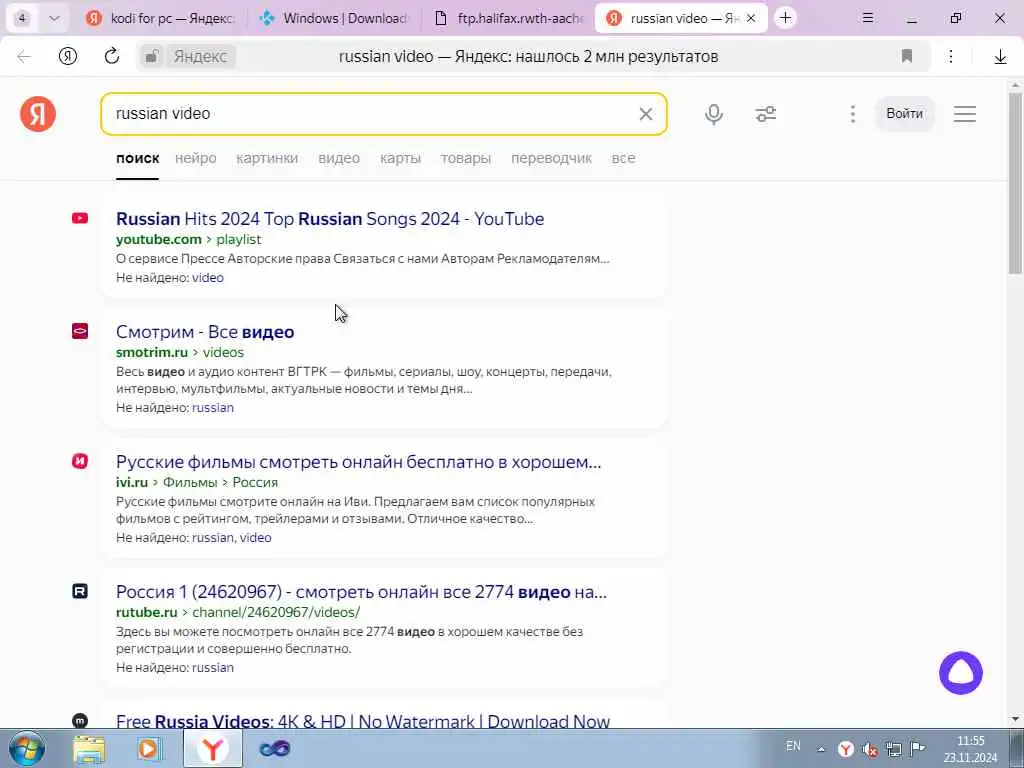Click the rutube.ru green URL
This screenshot has width=1024, height=768.
point(146,612)
